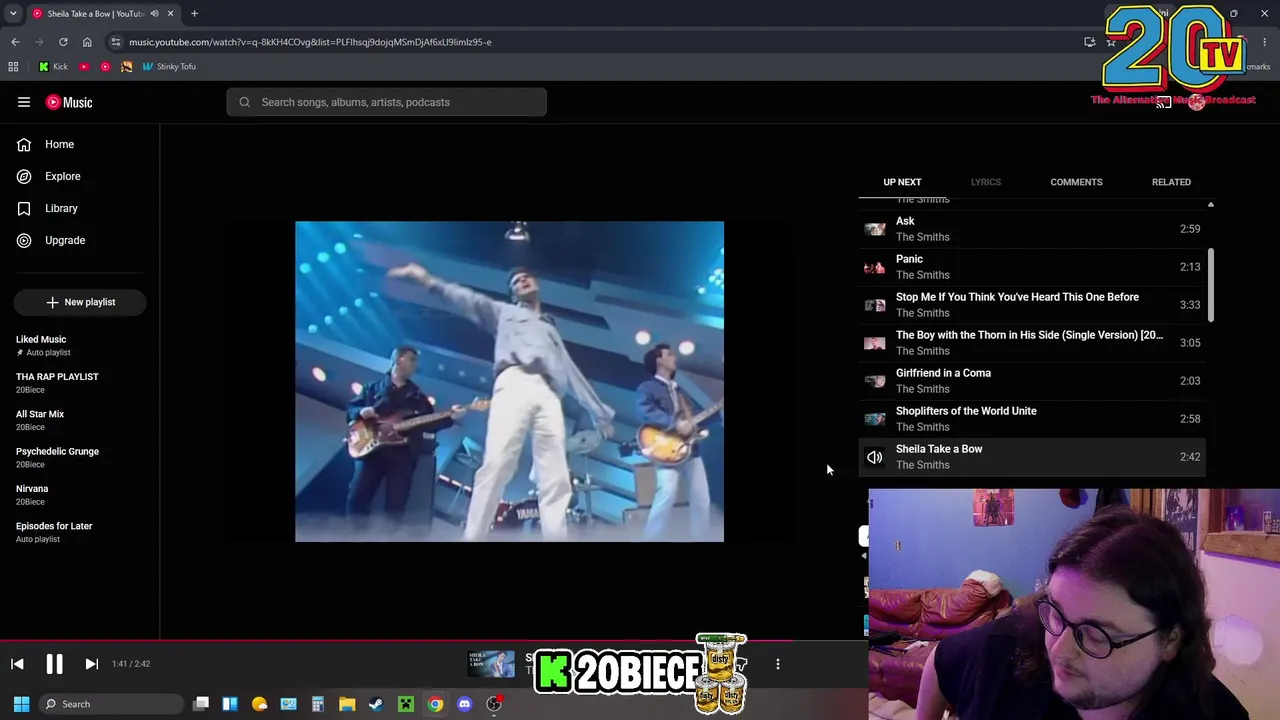Play 'Panic' from the queue

coord(1032,267)
